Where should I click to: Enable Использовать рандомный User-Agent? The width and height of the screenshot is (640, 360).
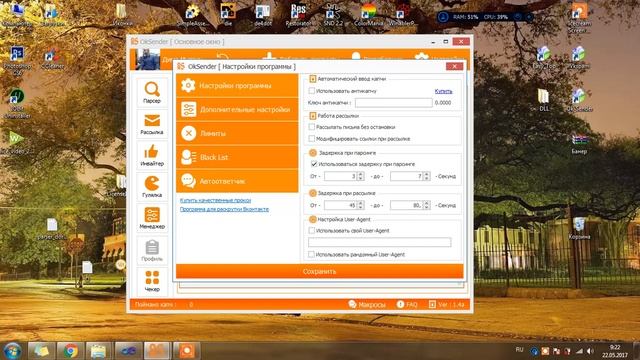click(x=311, y=254)
